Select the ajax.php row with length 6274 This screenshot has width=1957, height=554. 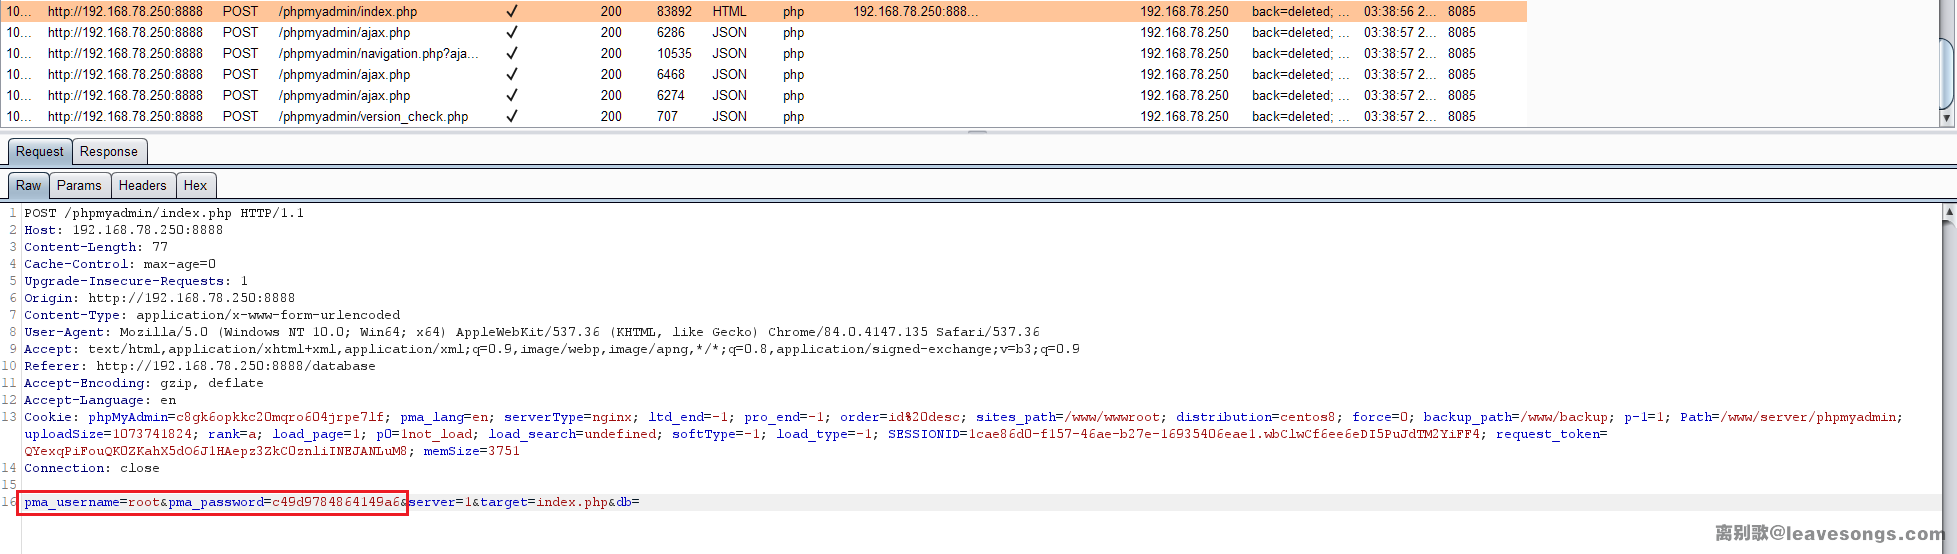click(x=344, y=95)
